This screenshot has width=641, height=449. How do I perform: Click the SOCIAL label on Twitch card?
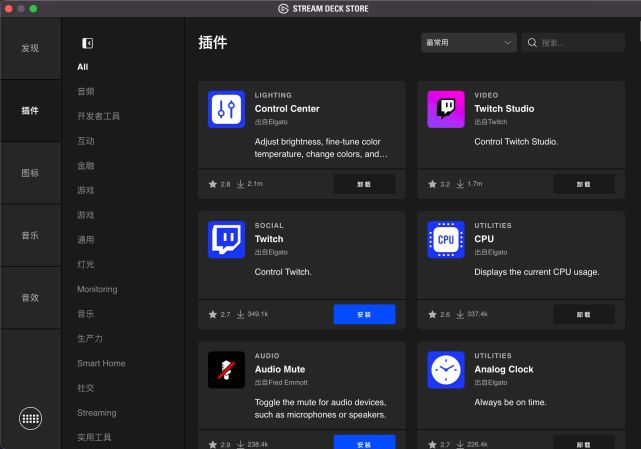(x=269, y=225)
